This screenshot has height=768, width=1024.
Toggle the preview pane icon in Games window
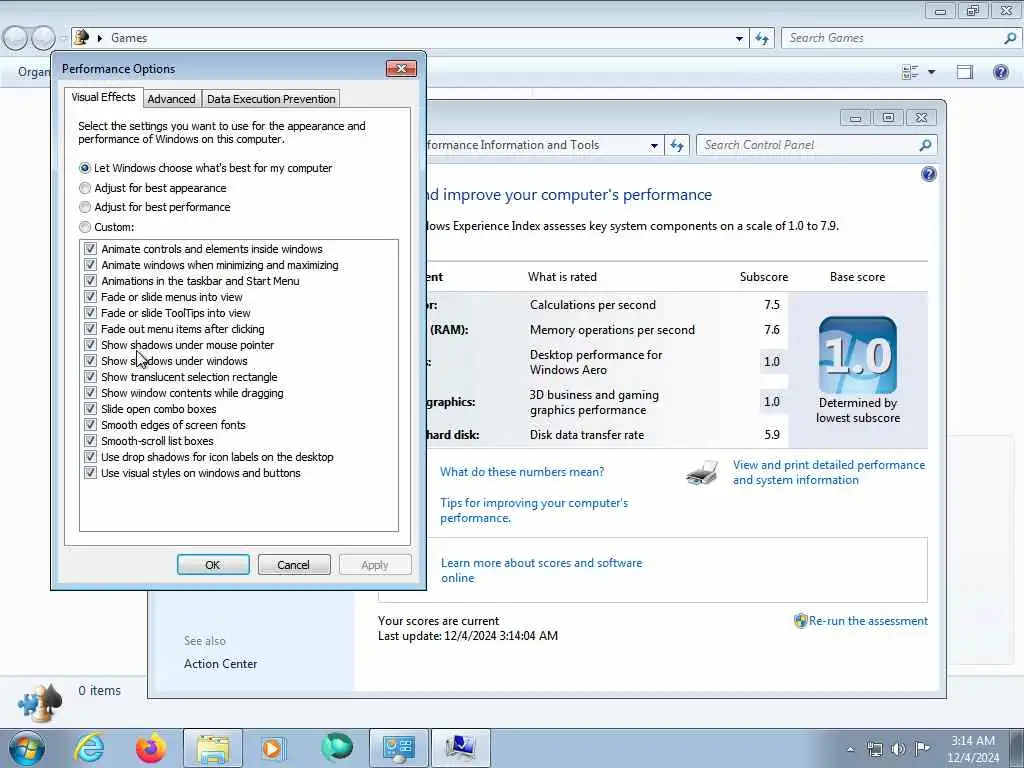[x=965, y=72]
